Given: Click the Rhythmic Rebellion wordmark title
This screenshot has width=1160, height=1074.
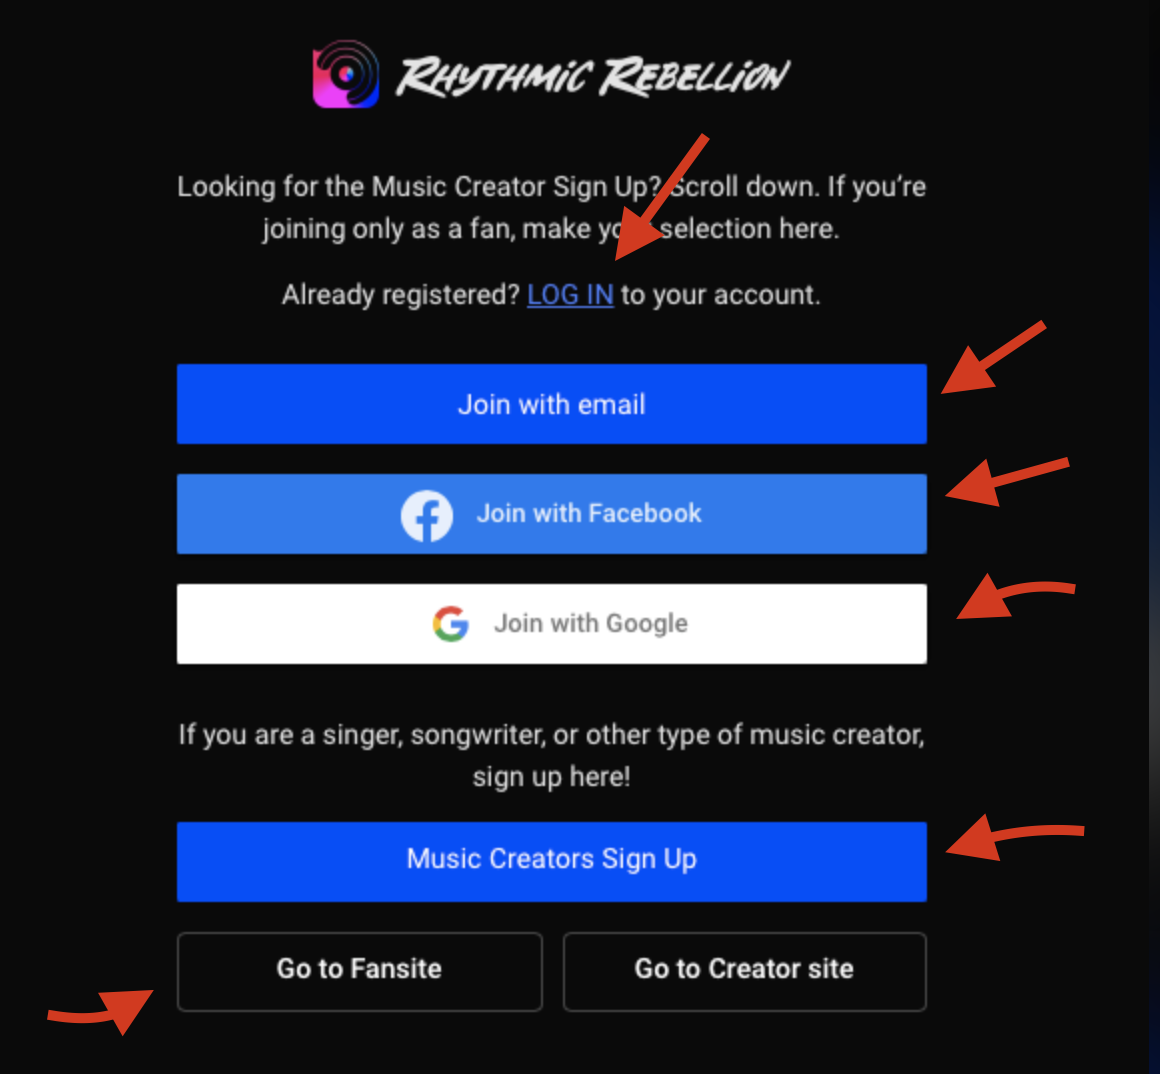Looking at the screenshot, I should [594, 76].
